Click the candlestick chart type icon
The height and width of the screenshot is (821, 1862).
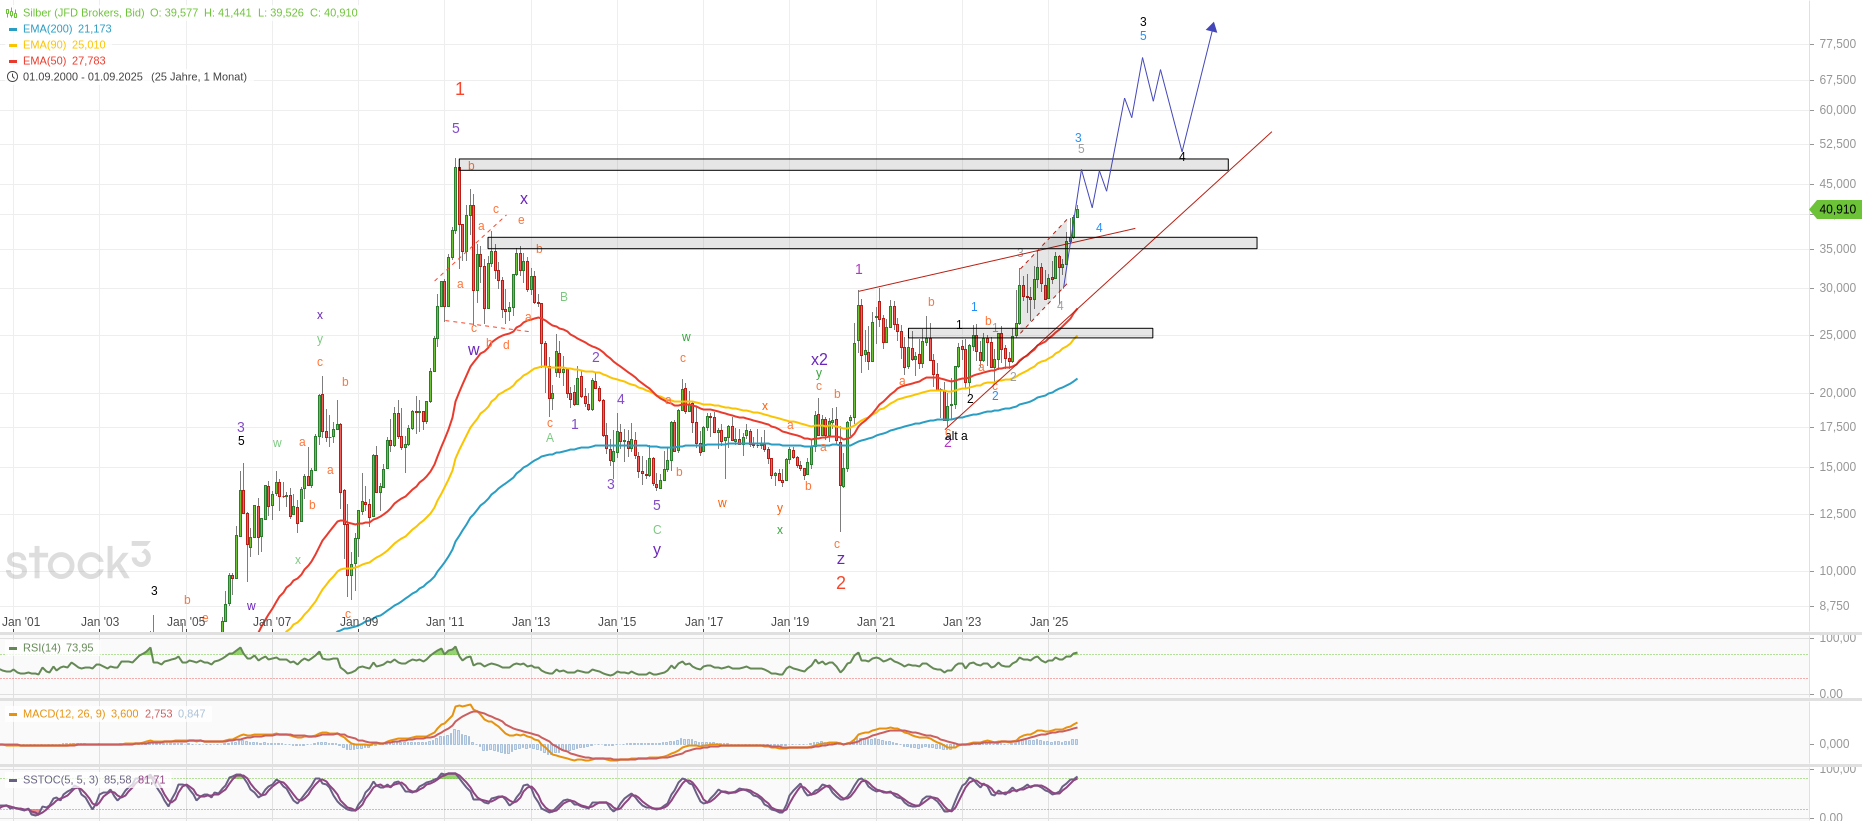coord(12,13)
